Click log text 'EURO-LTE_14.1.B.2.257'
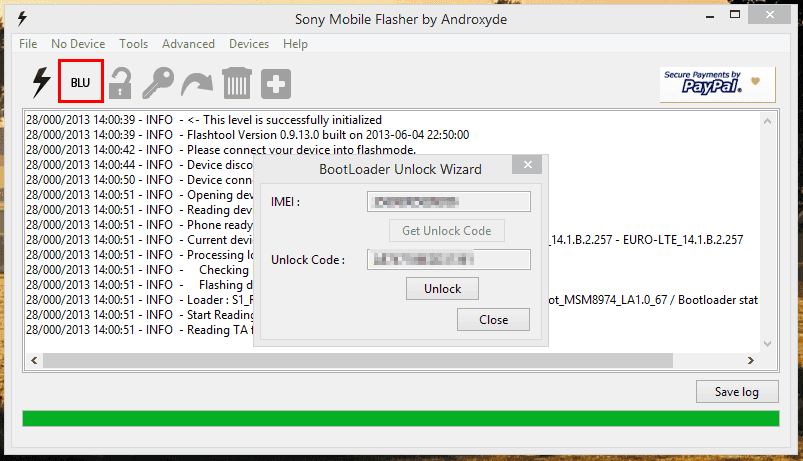Screen dimensions: 803x461 click(x=683, y=240)
